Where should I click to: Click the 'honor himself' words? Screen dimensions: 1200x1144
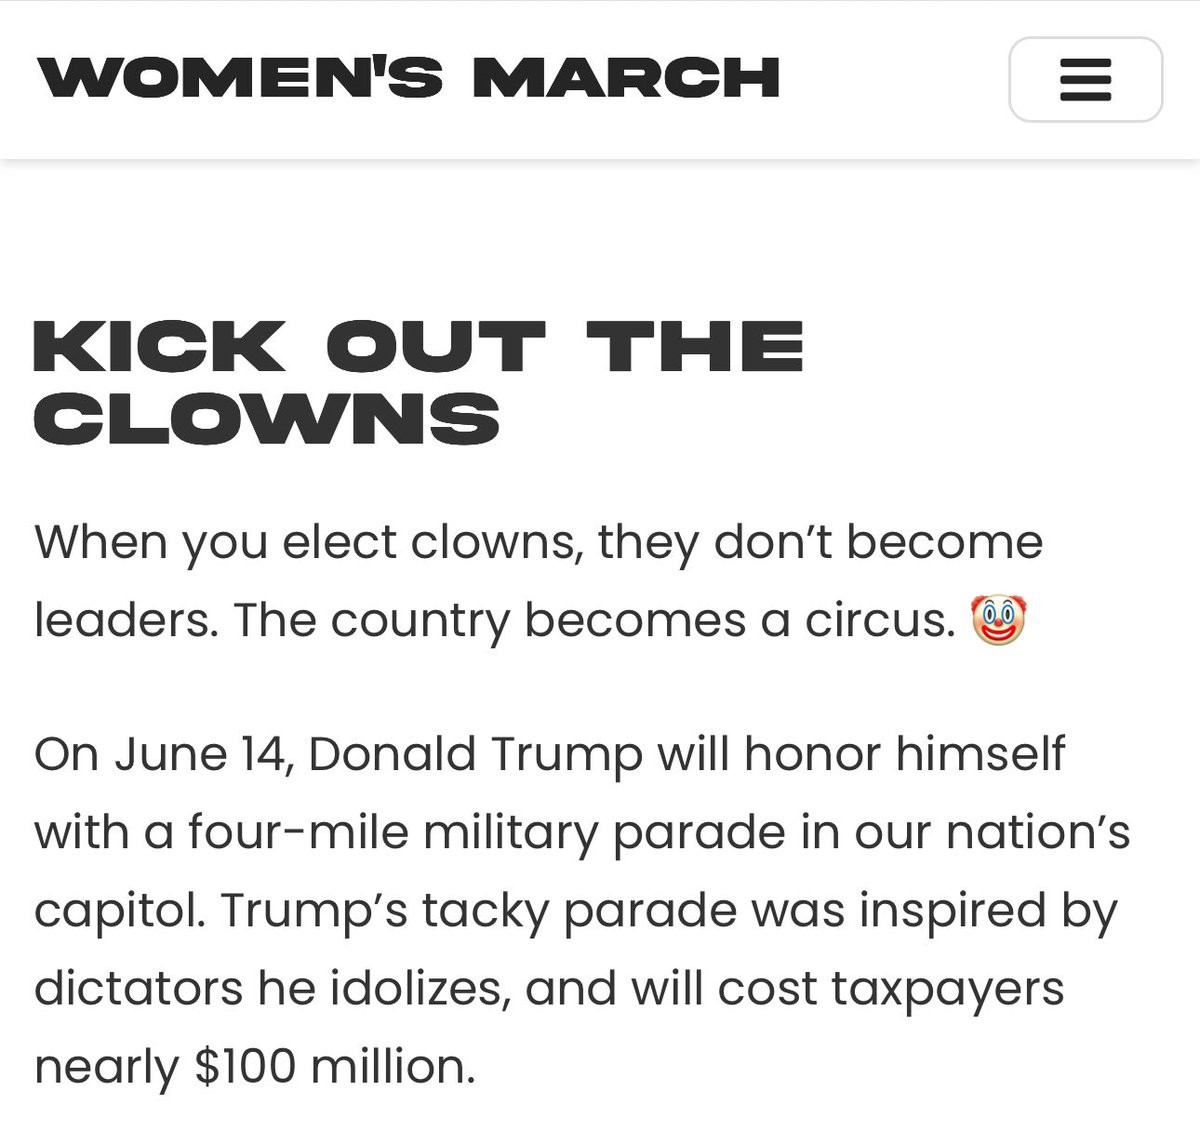click(904, 754)
